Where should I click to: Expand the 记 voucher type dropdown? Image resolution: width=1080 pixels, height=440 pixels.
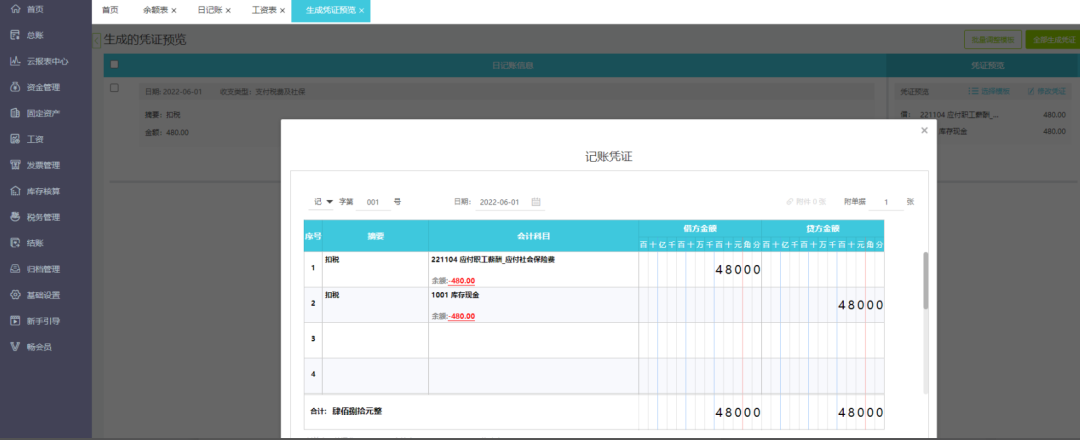324,202
